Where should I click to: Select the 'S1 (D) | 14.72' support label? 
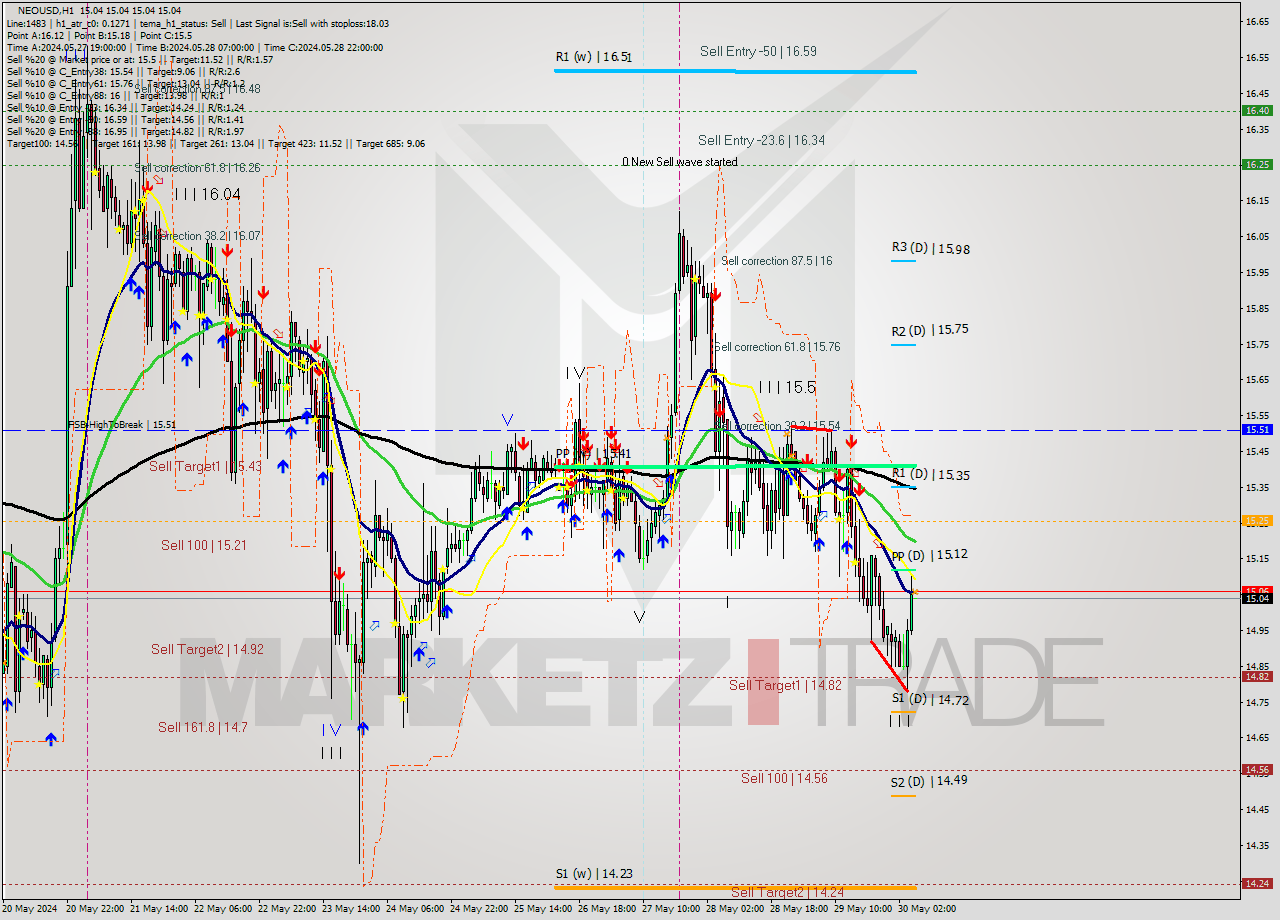(x=930, y=700)
